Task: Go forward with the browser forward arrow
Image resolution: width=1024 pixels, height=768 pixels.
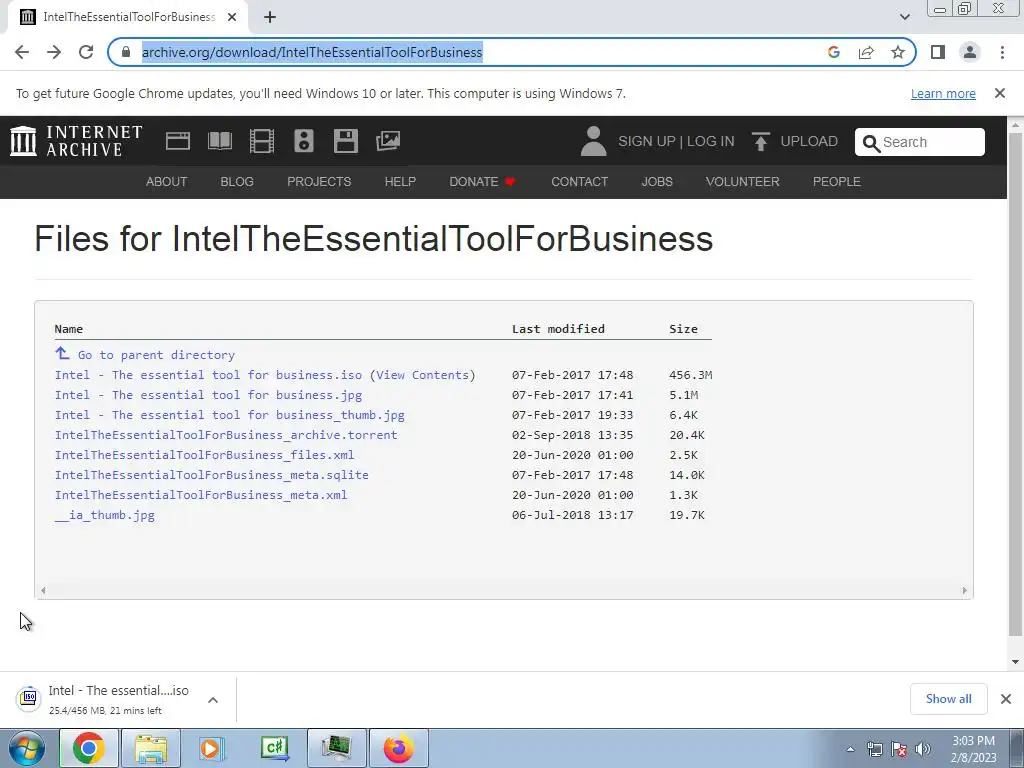Action: click(x=54, y=52)
